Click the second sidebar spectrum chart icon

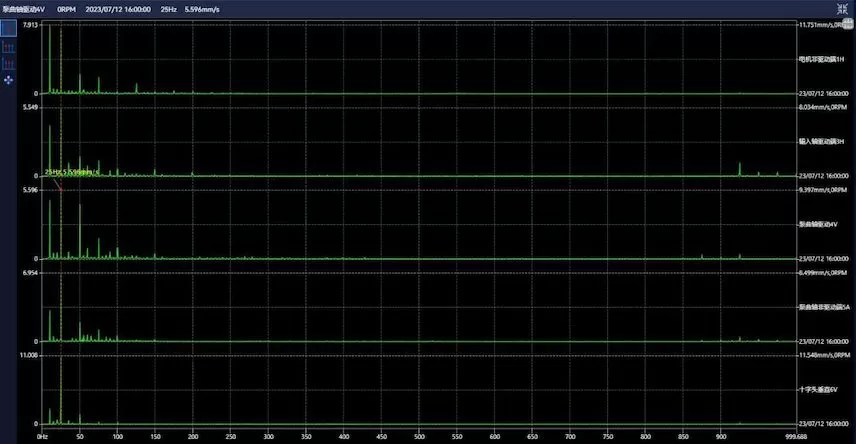8,46
